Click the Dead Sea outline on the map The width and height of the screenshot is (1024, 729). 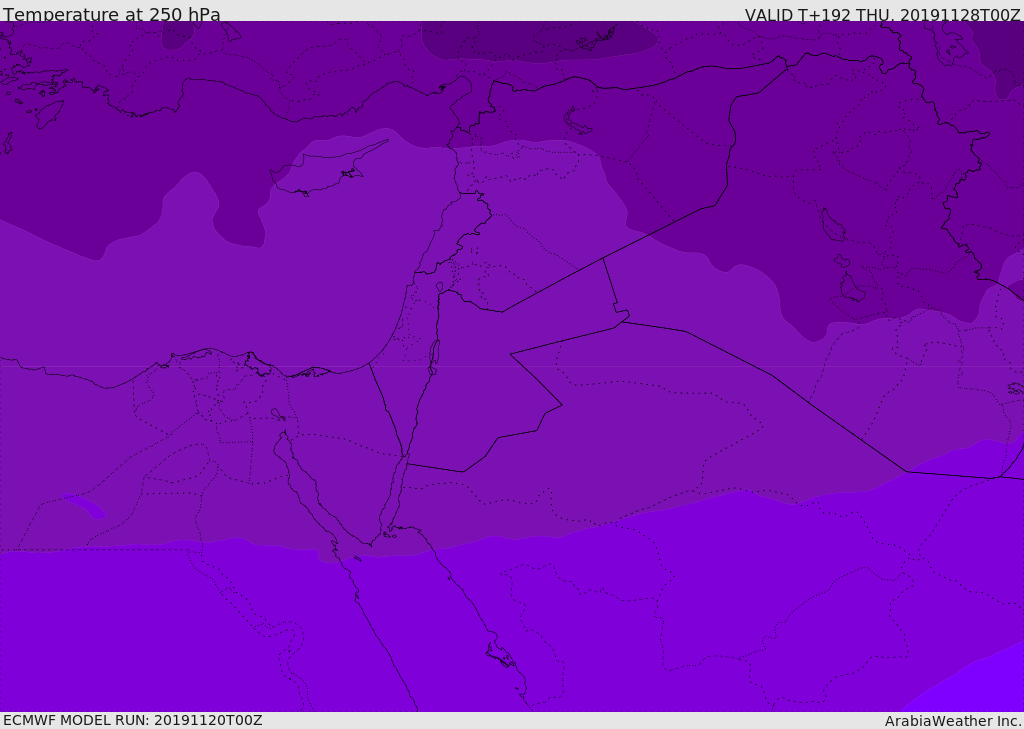[x=433, y=357]
